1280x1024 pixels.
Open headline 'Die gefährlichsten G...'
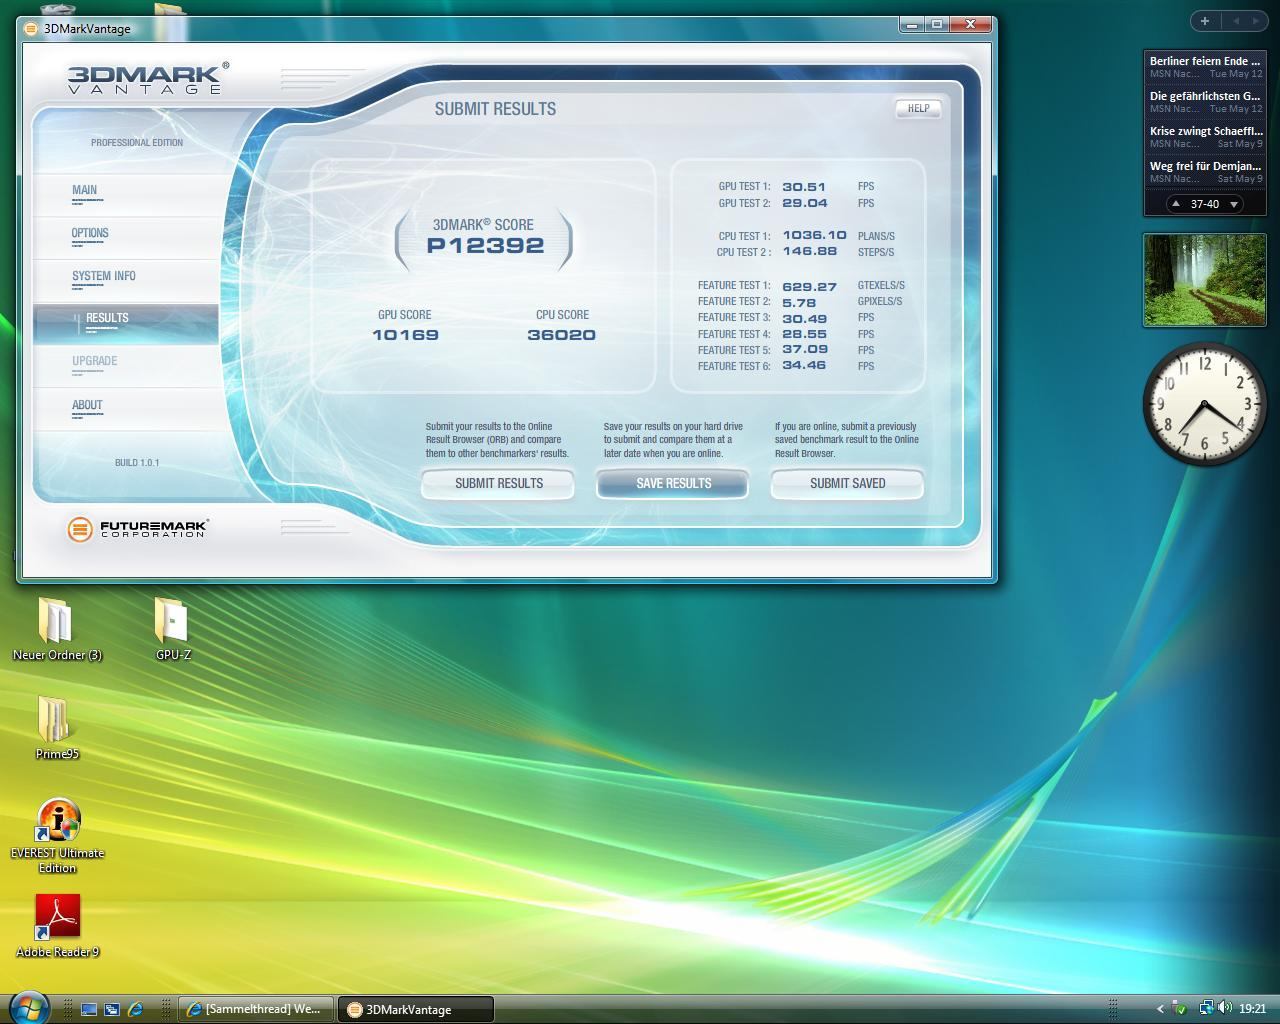[x=1205, y=101]
